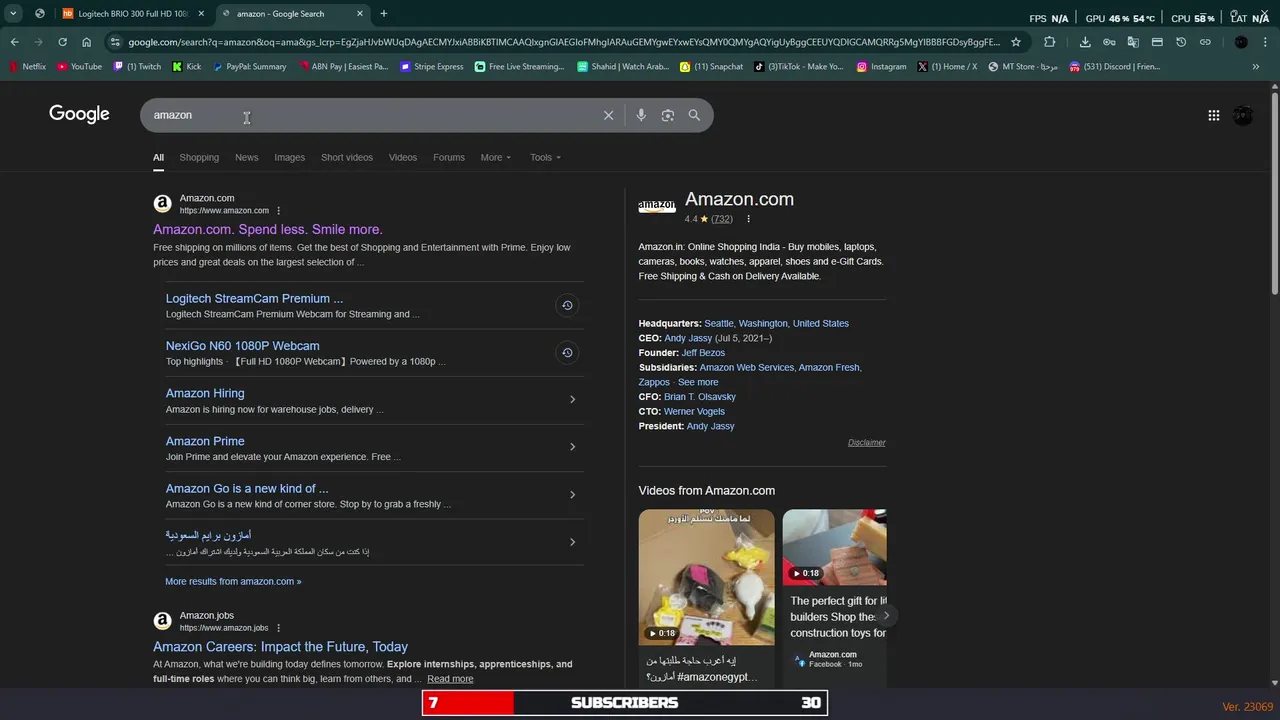Expand the More search filters dropdown
This screenshot has width=1280, height=720.
[495, 157]
